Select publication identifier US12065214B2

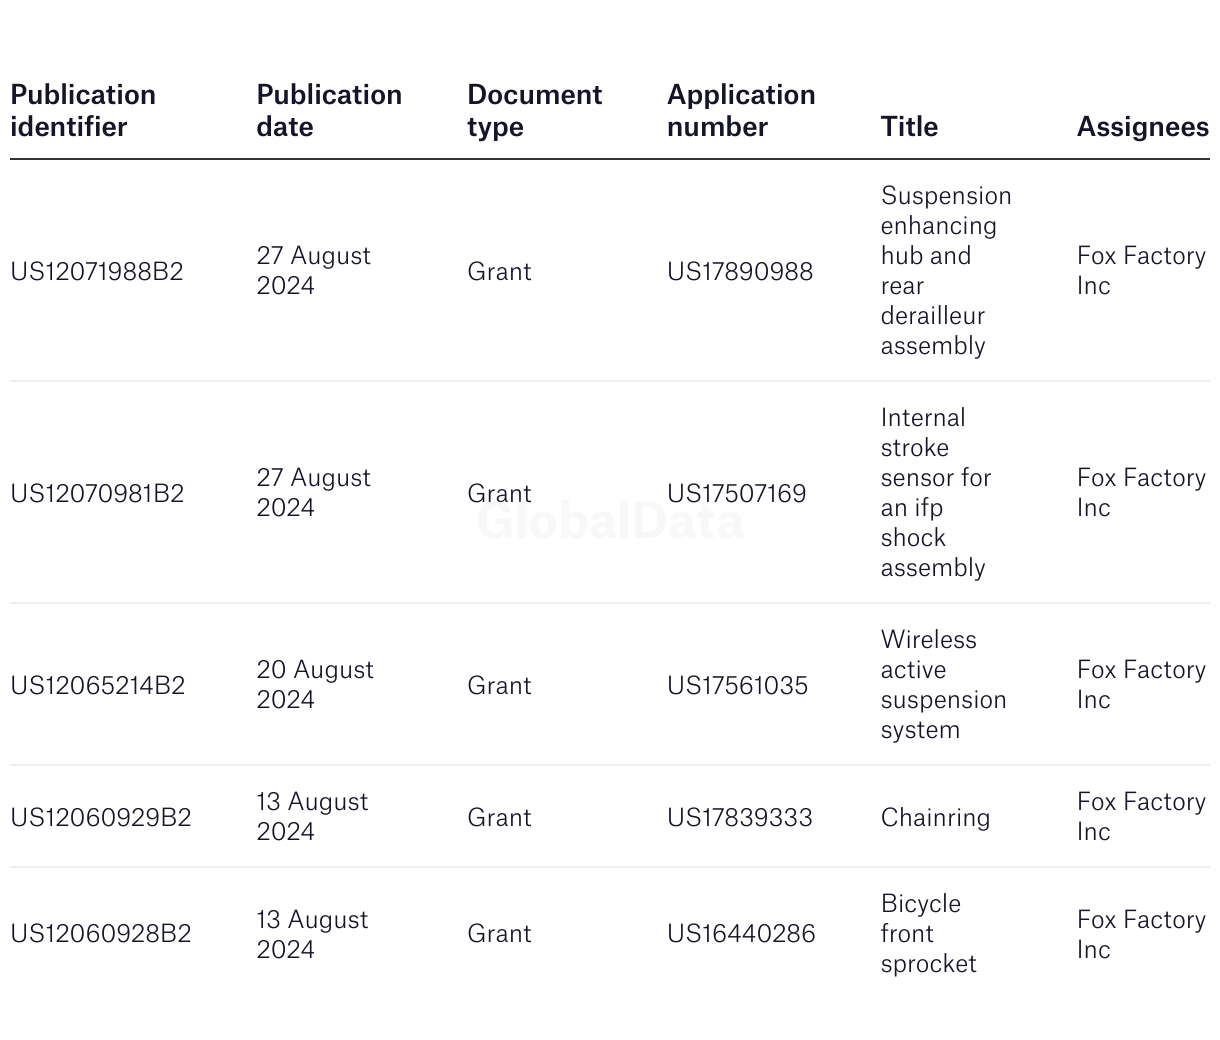pyautogui.click(x=98, y=686)
